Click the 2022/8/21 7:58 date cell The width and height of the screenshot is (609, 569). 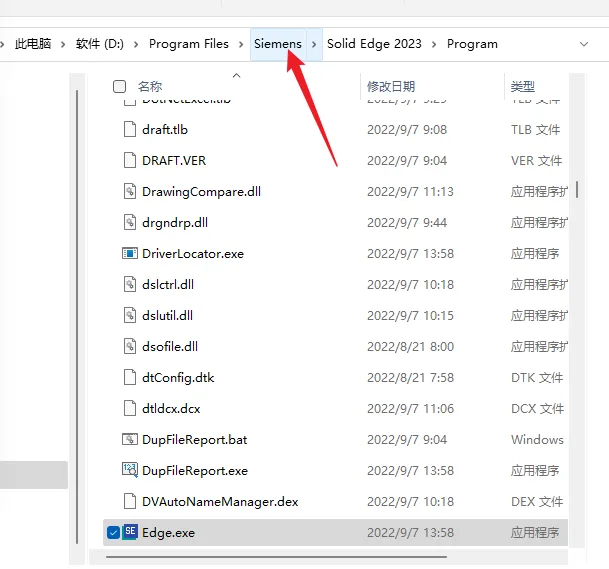pos(410,378)
